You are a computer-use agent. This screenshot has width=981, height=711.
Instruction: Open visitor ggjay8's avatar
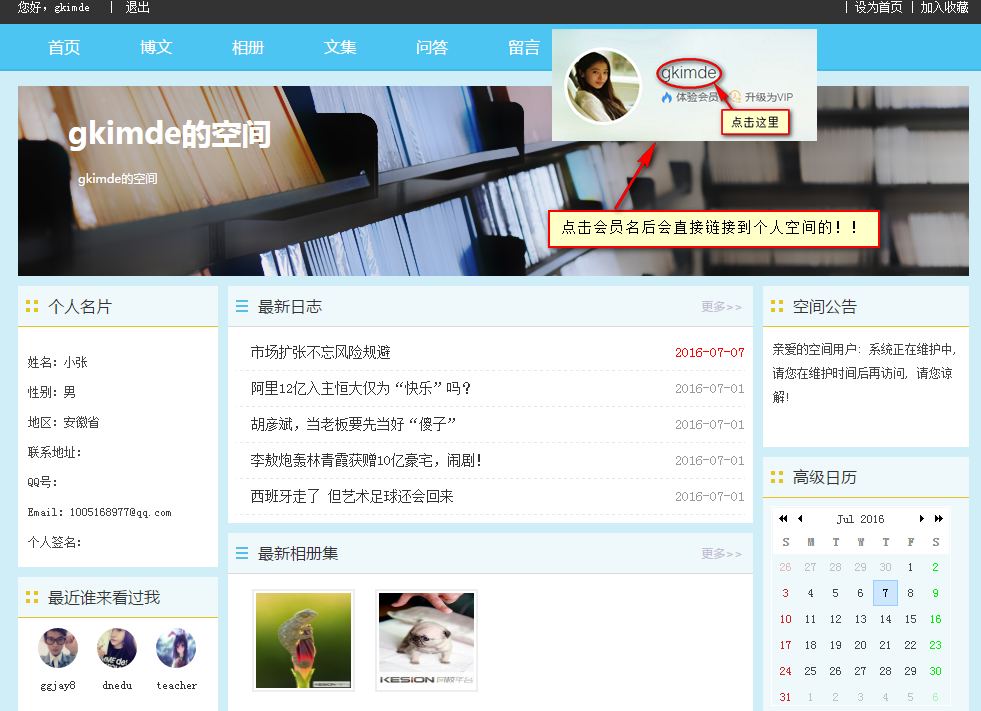point(58,648)
